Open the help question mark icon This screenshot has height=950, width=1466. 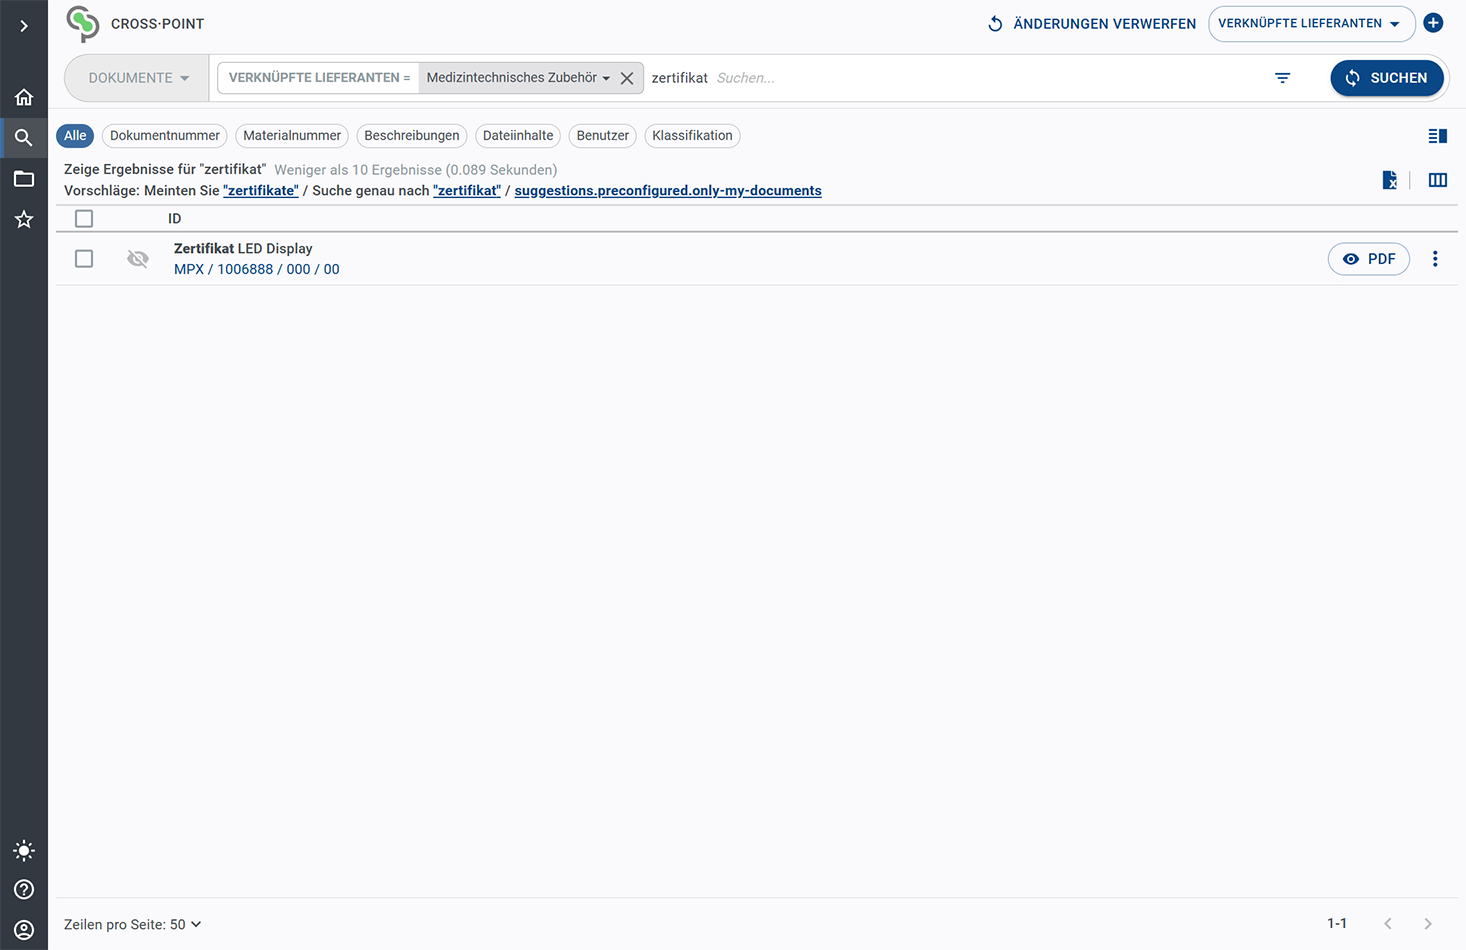click(x=24, y=890)
